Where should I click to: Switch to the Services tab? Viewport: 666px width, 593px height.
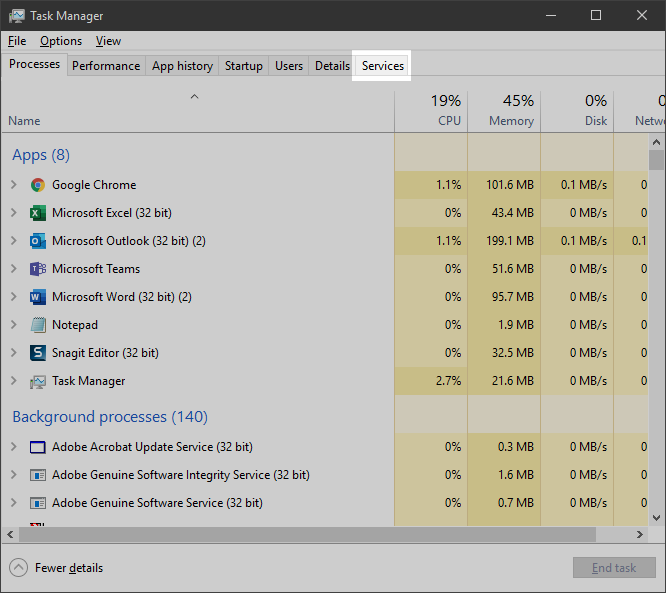383,66
